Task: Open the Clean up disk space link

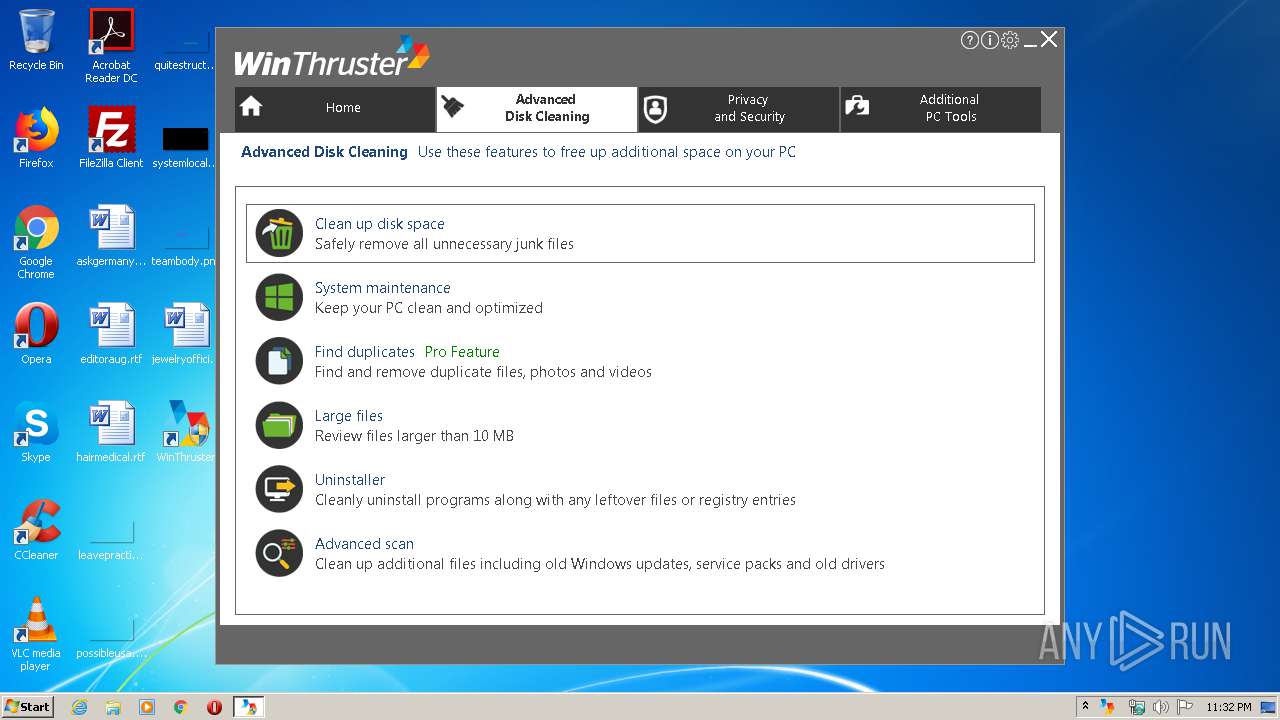Action: coord(380,224)
